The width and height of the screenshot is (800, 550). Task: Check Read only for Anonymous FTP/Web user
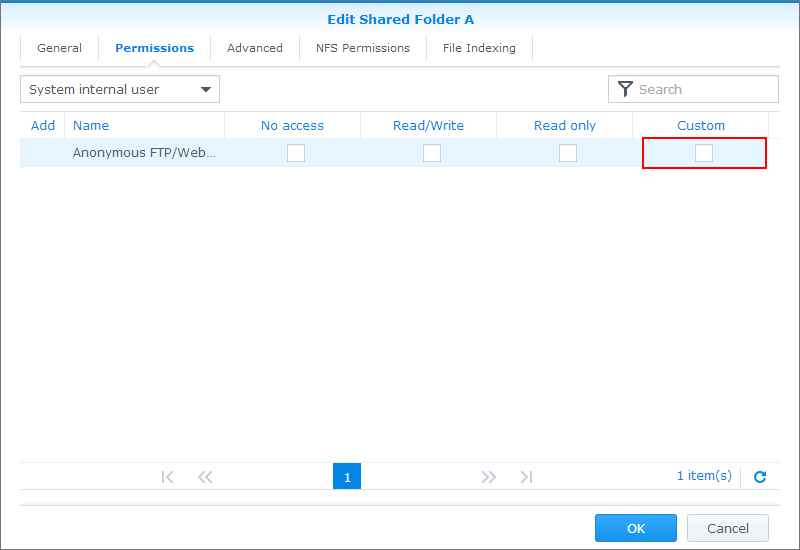568,153
